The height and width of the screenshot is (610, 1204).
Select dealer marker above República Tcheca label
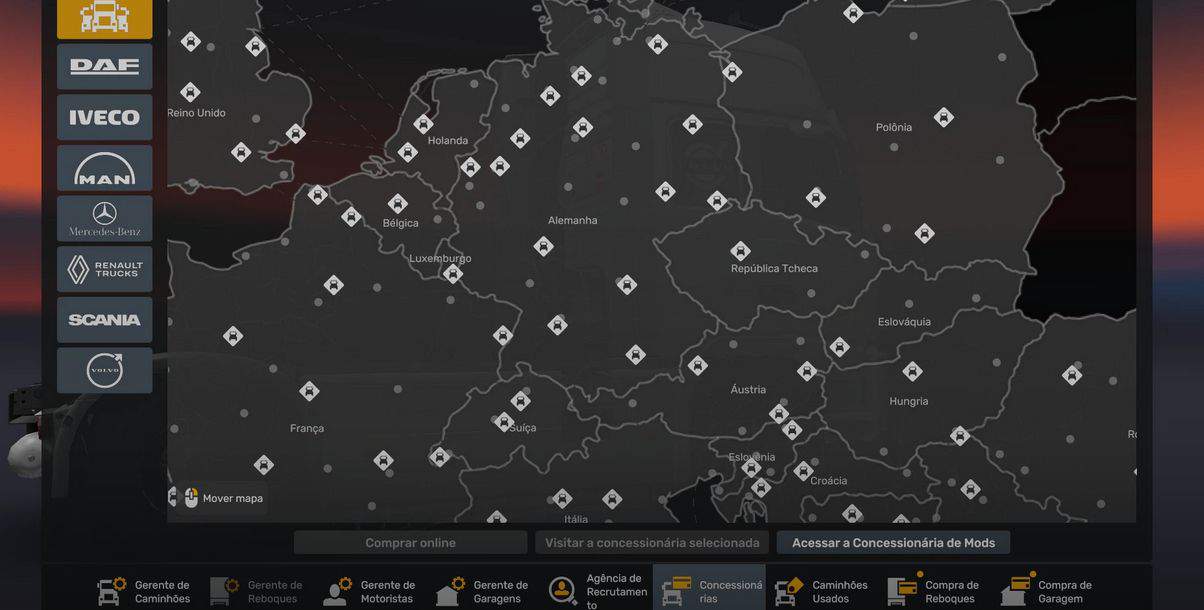pyautogui.click(x=740, y=251)
